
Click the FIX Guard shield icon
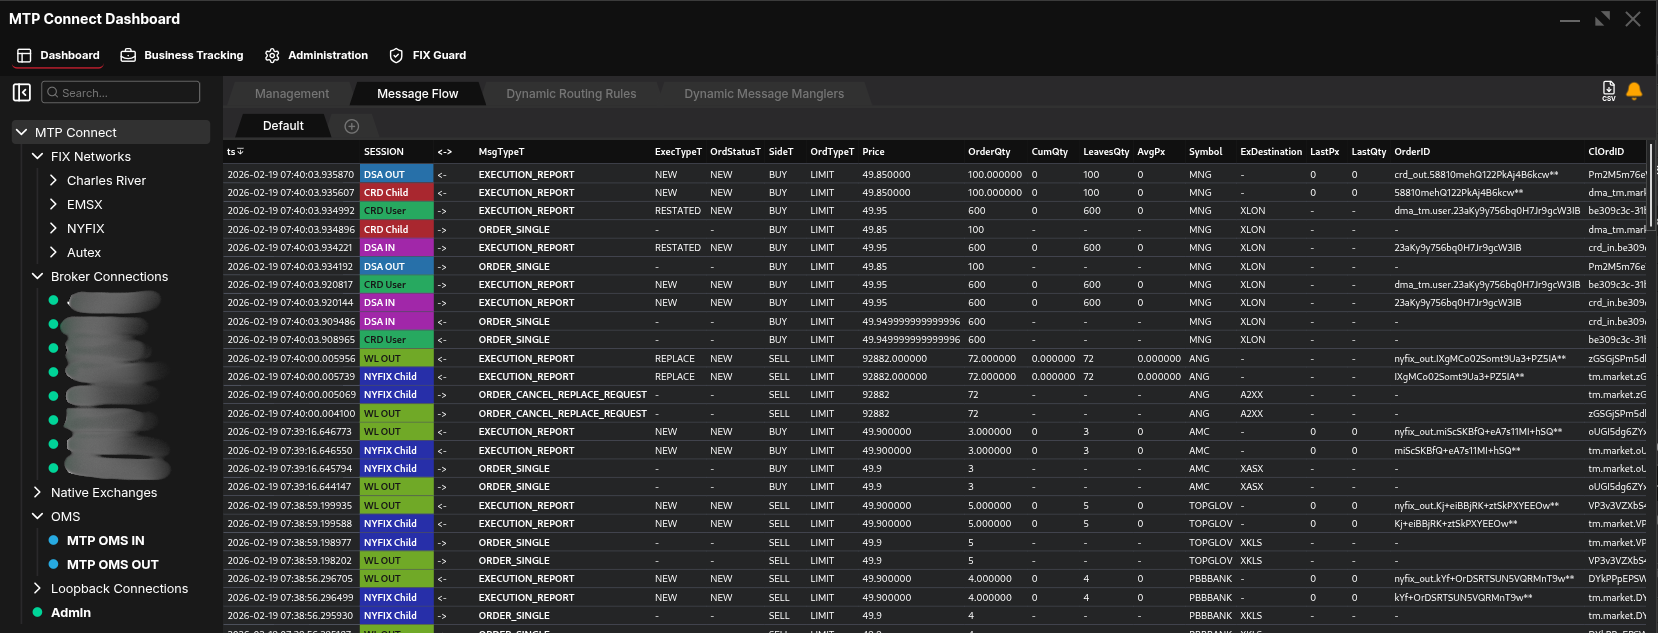click(x=396, y=56)
